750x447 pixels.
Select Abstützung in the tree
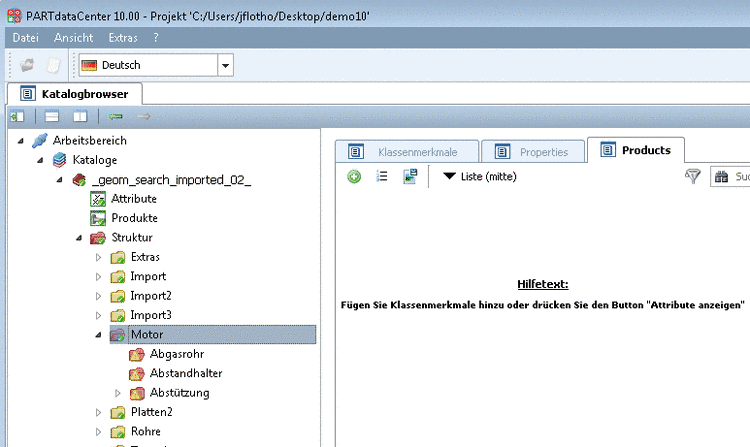pyautogui.click(x=180, y=392)
